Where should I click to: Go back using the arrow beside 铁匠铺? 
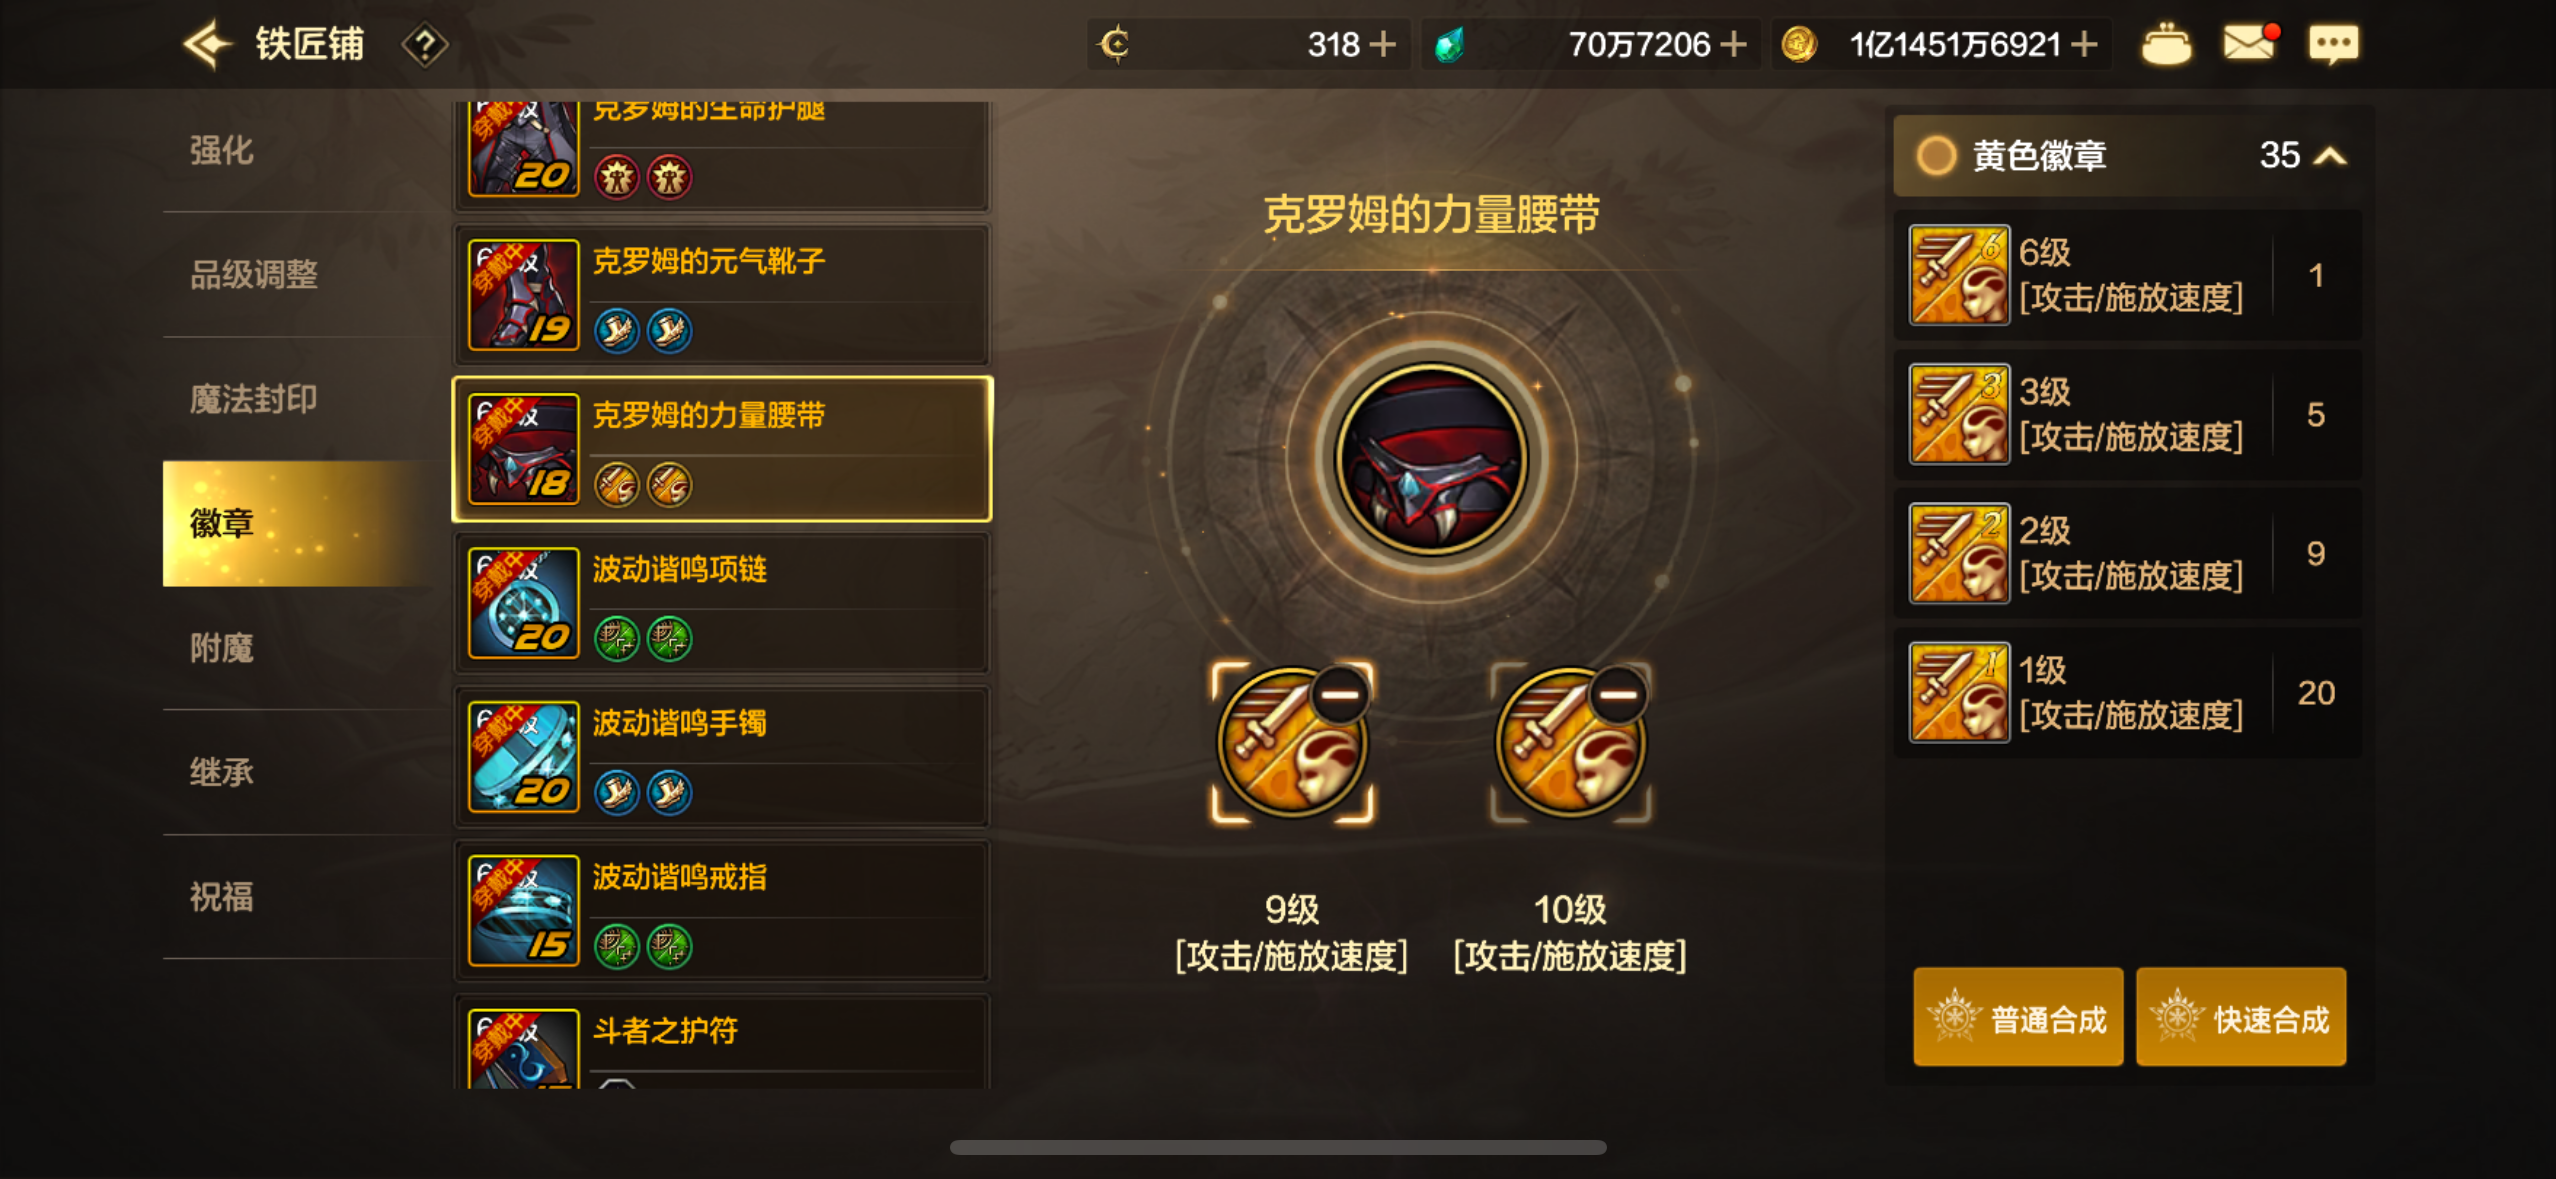pyautogui.click(x=208, y=44)
